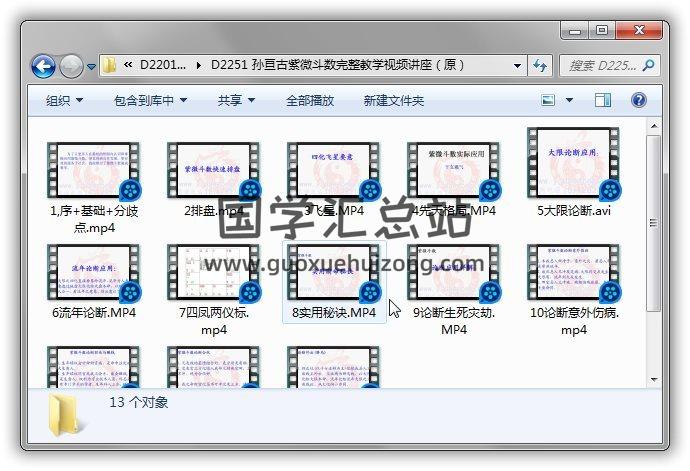This screenshot has width=690, height=471.
Task: Click the magnifier search icon
Action: [x=648, y=66]
